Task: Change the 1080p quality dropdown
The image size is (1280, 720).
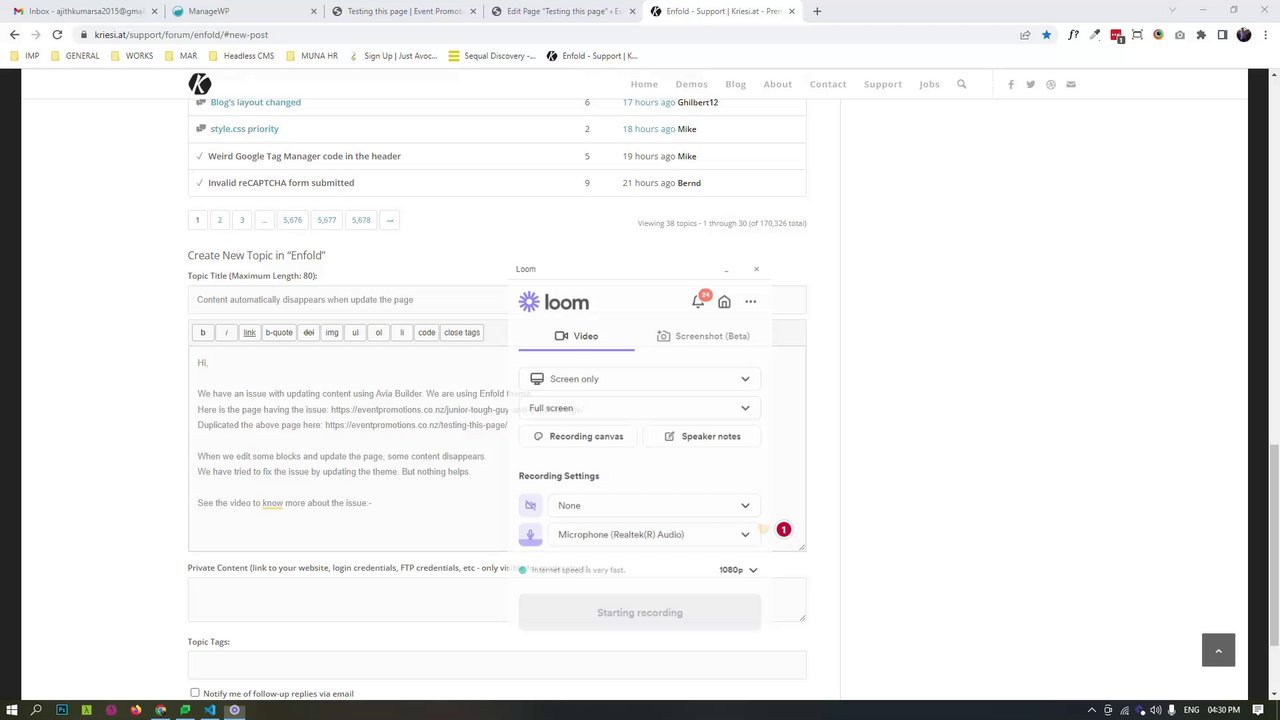Action: [738, 570]
